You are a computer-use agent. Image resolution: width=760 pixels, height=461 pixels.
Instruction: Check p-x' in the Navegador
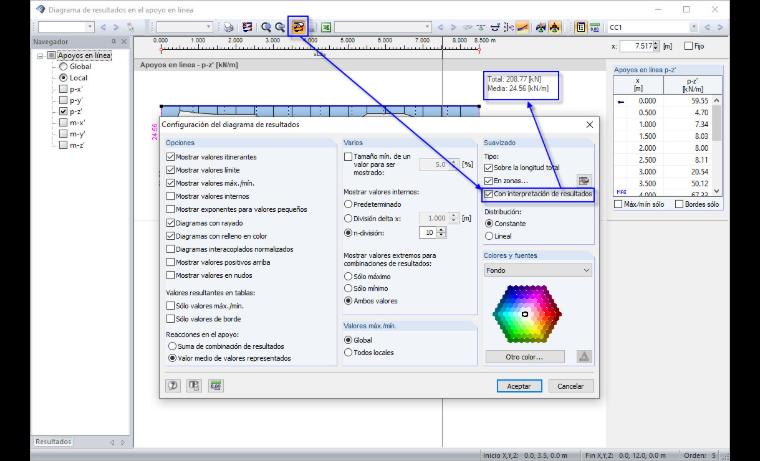click(x=63, y=89)
